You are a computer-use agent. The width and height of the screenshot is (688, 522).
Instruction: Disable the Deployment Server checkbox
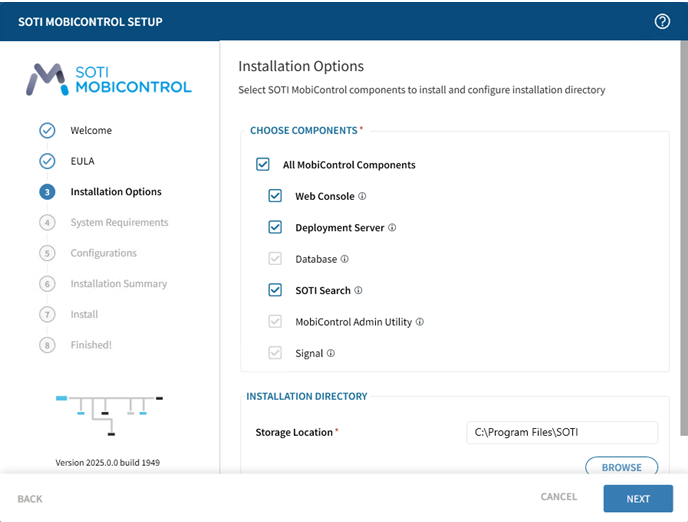(x=276, y=228)
